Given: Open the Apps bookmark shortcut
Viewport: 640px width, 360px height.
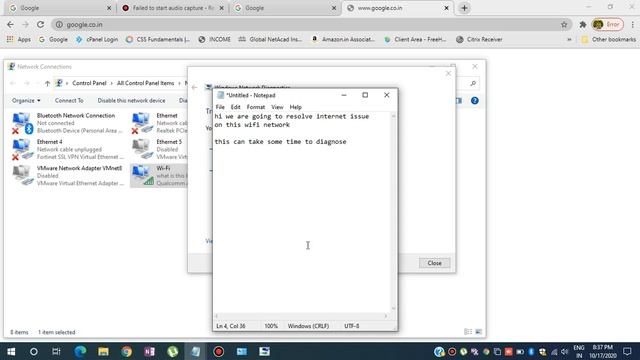Looking at the screenshot, I should (19, 39).
